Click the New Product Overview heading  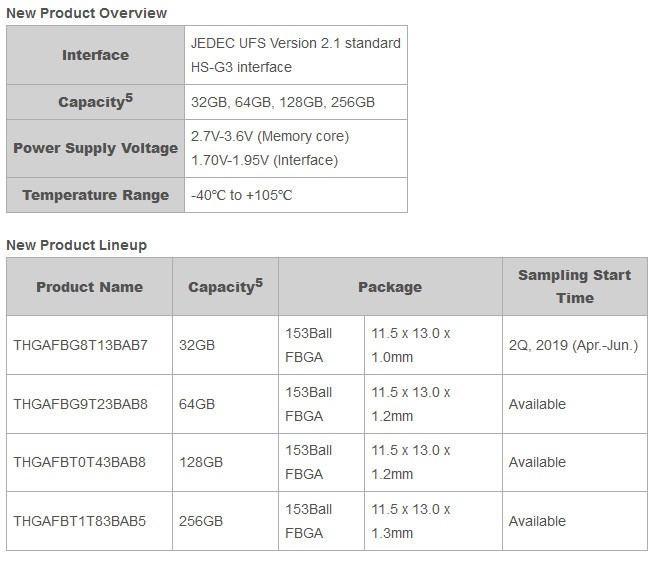[x=87, y=13]
